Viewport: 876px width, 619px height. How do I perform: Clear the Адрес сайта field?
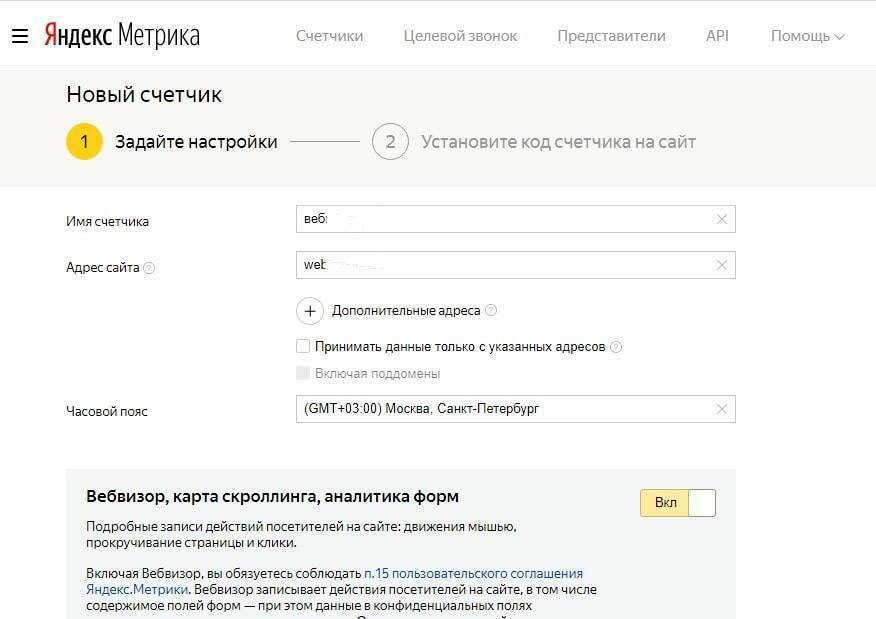[x=721, y=265]
